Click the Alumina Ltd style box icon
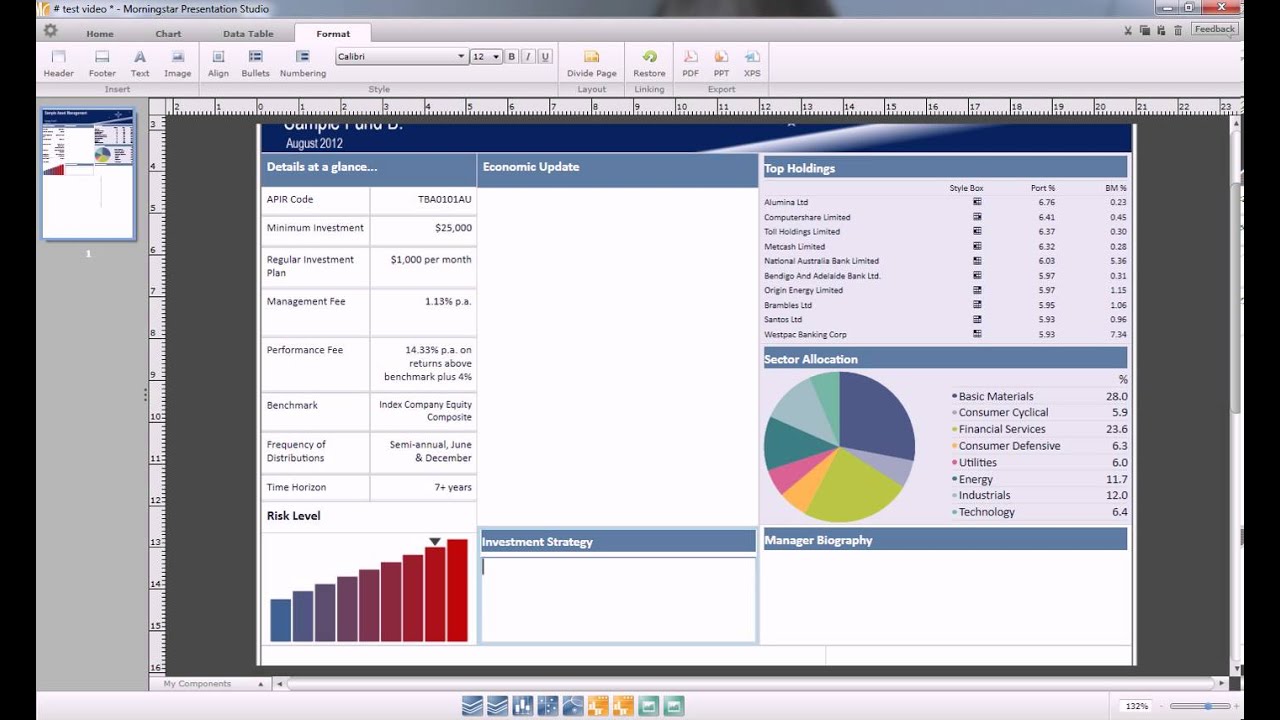The image size is (1280, 720). (x=977, y=202)
